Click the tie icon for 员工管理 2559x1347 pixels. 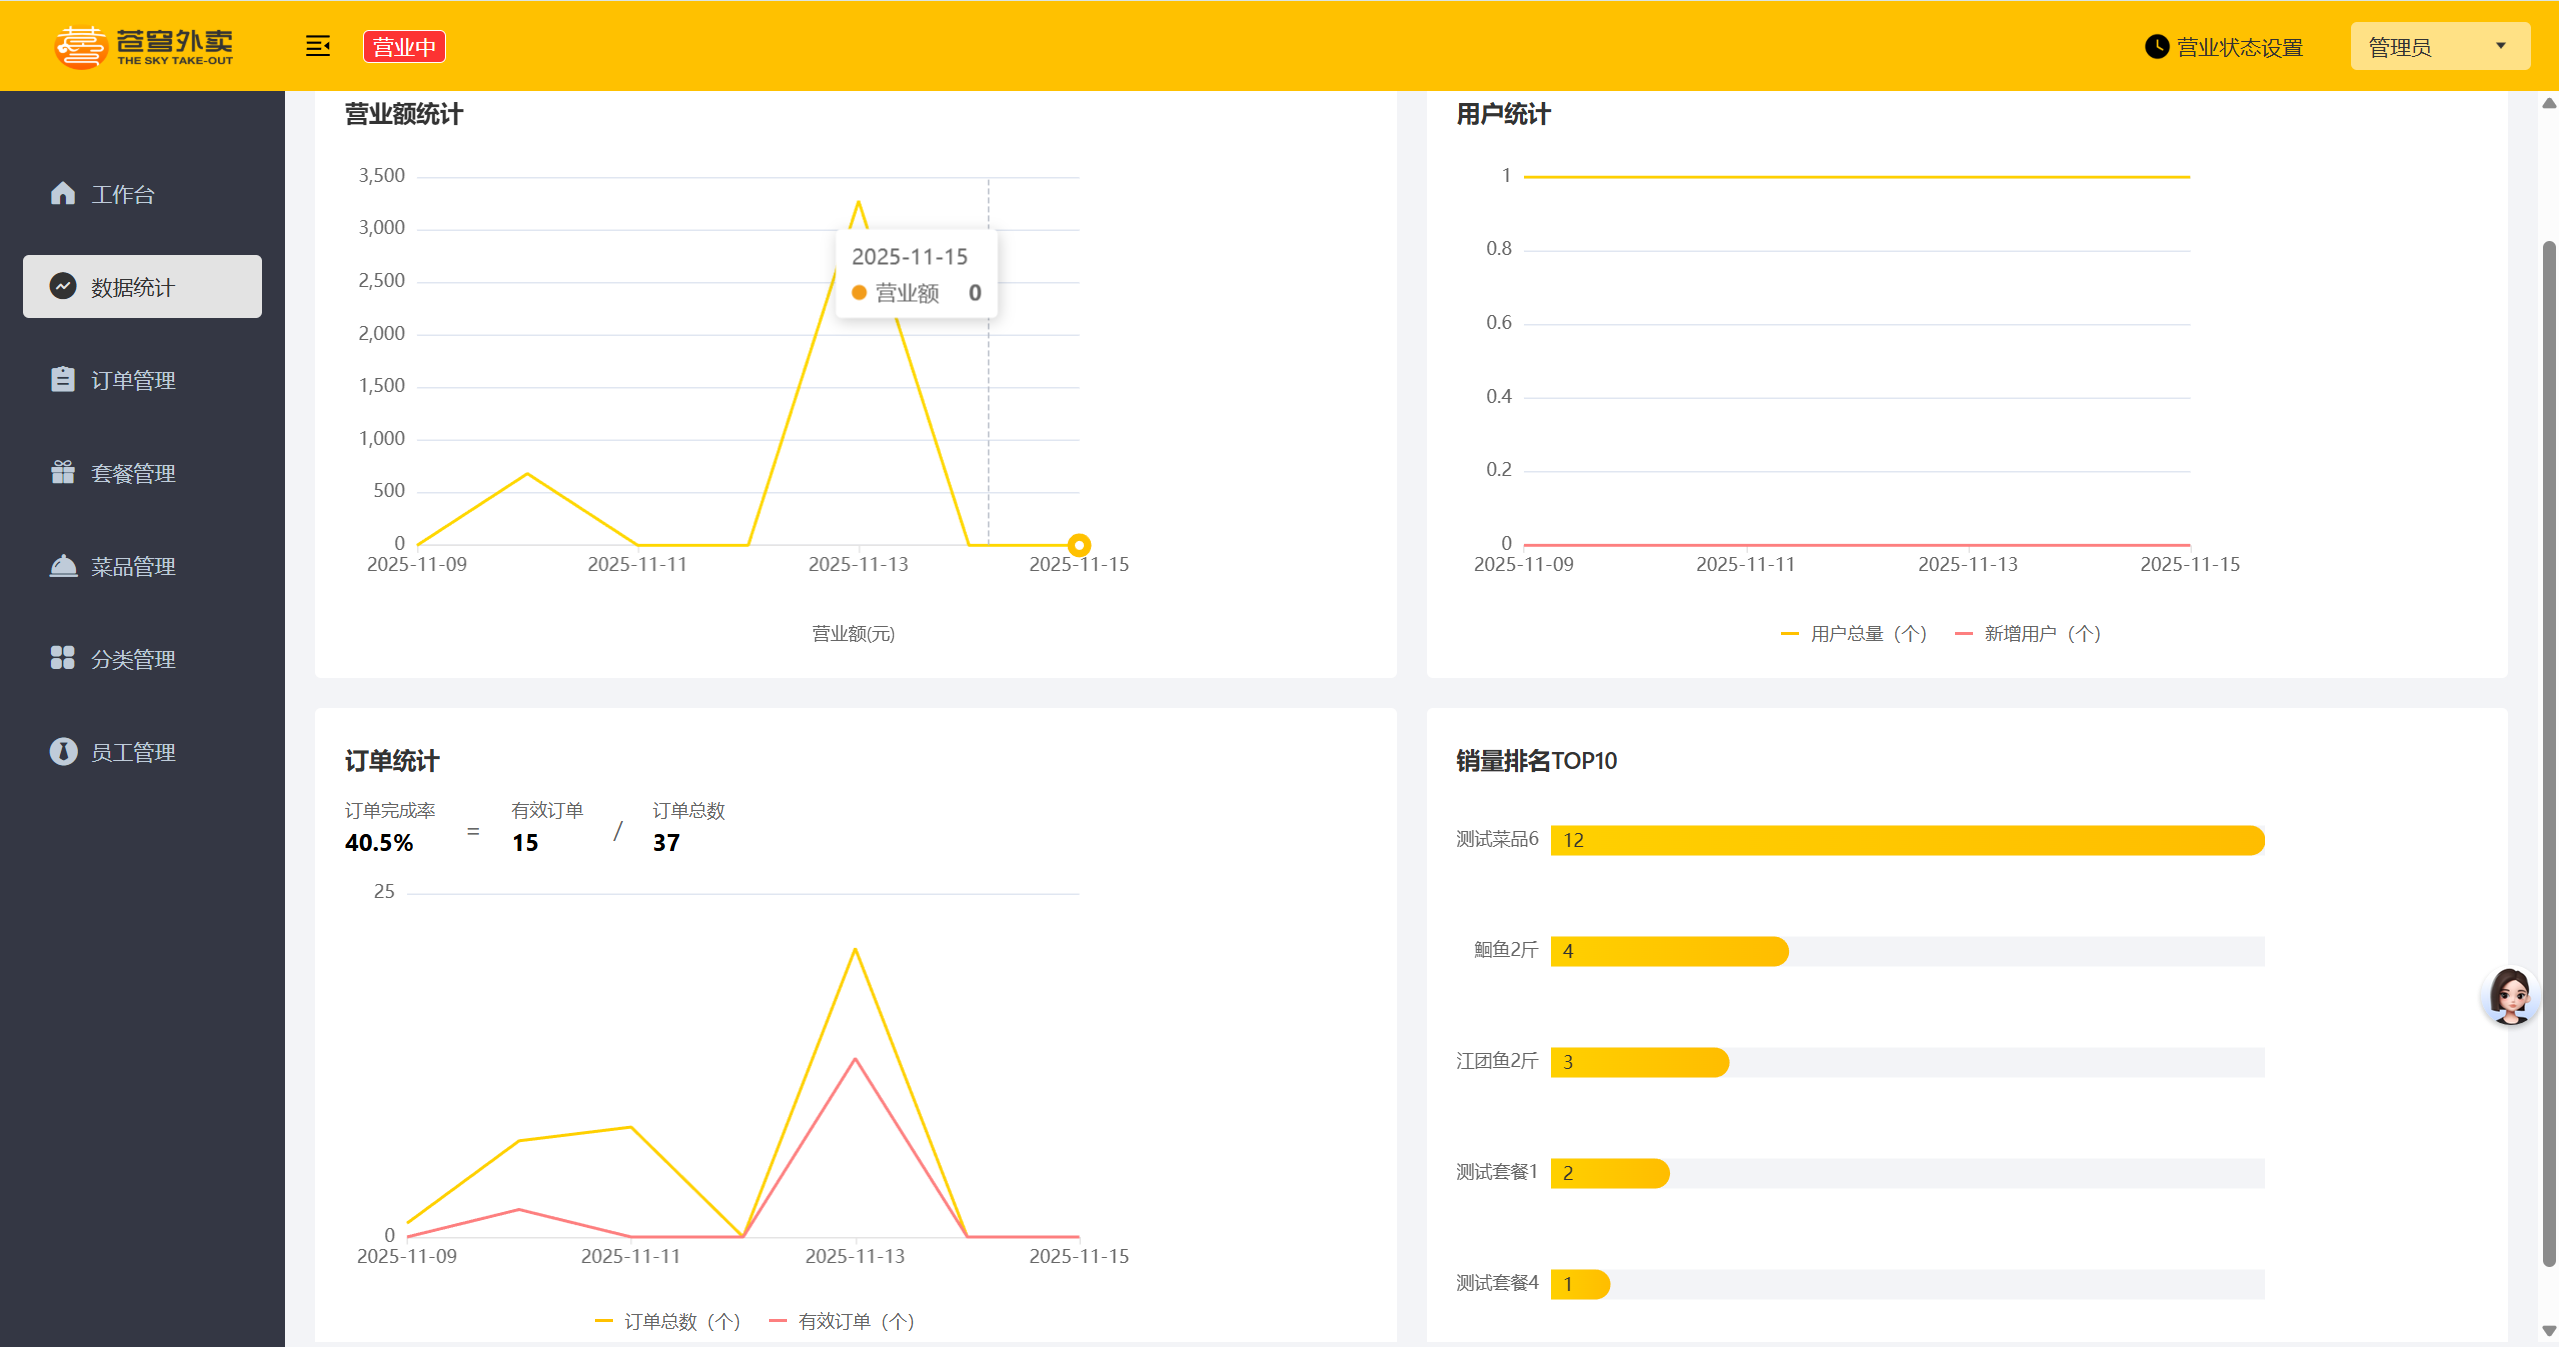(x=63, y=751)
